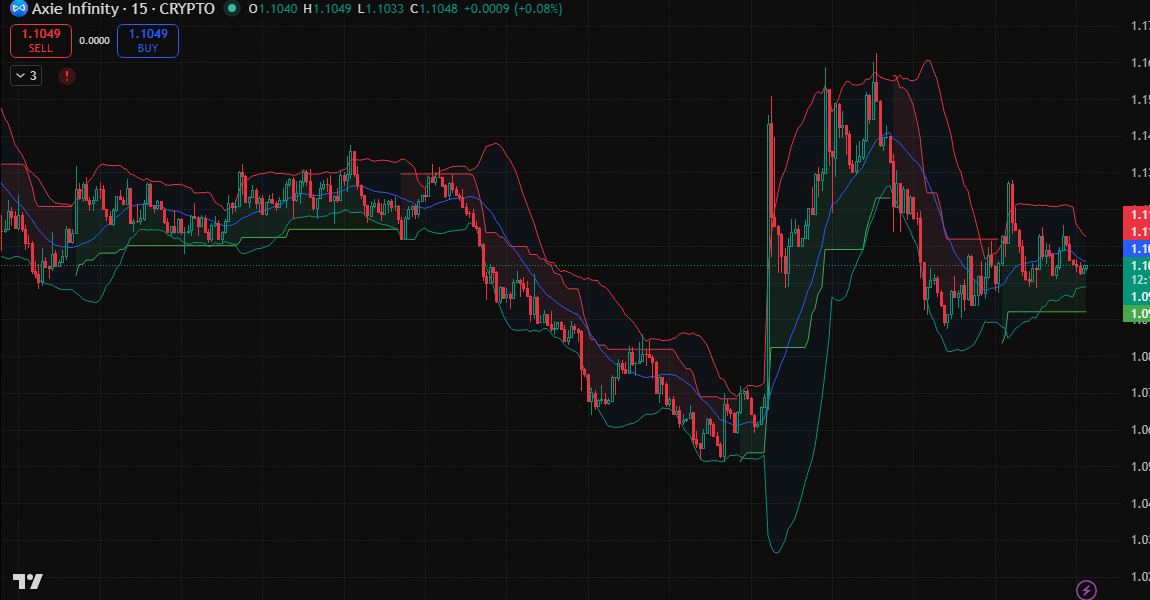Click the blue price label on price scale

point(1137,249)
